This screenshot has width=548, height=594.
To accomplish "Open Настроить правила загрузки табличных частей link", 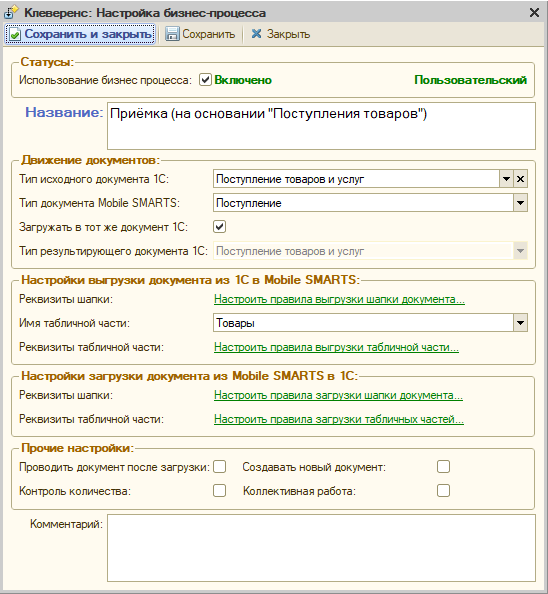I will (339, 419).
